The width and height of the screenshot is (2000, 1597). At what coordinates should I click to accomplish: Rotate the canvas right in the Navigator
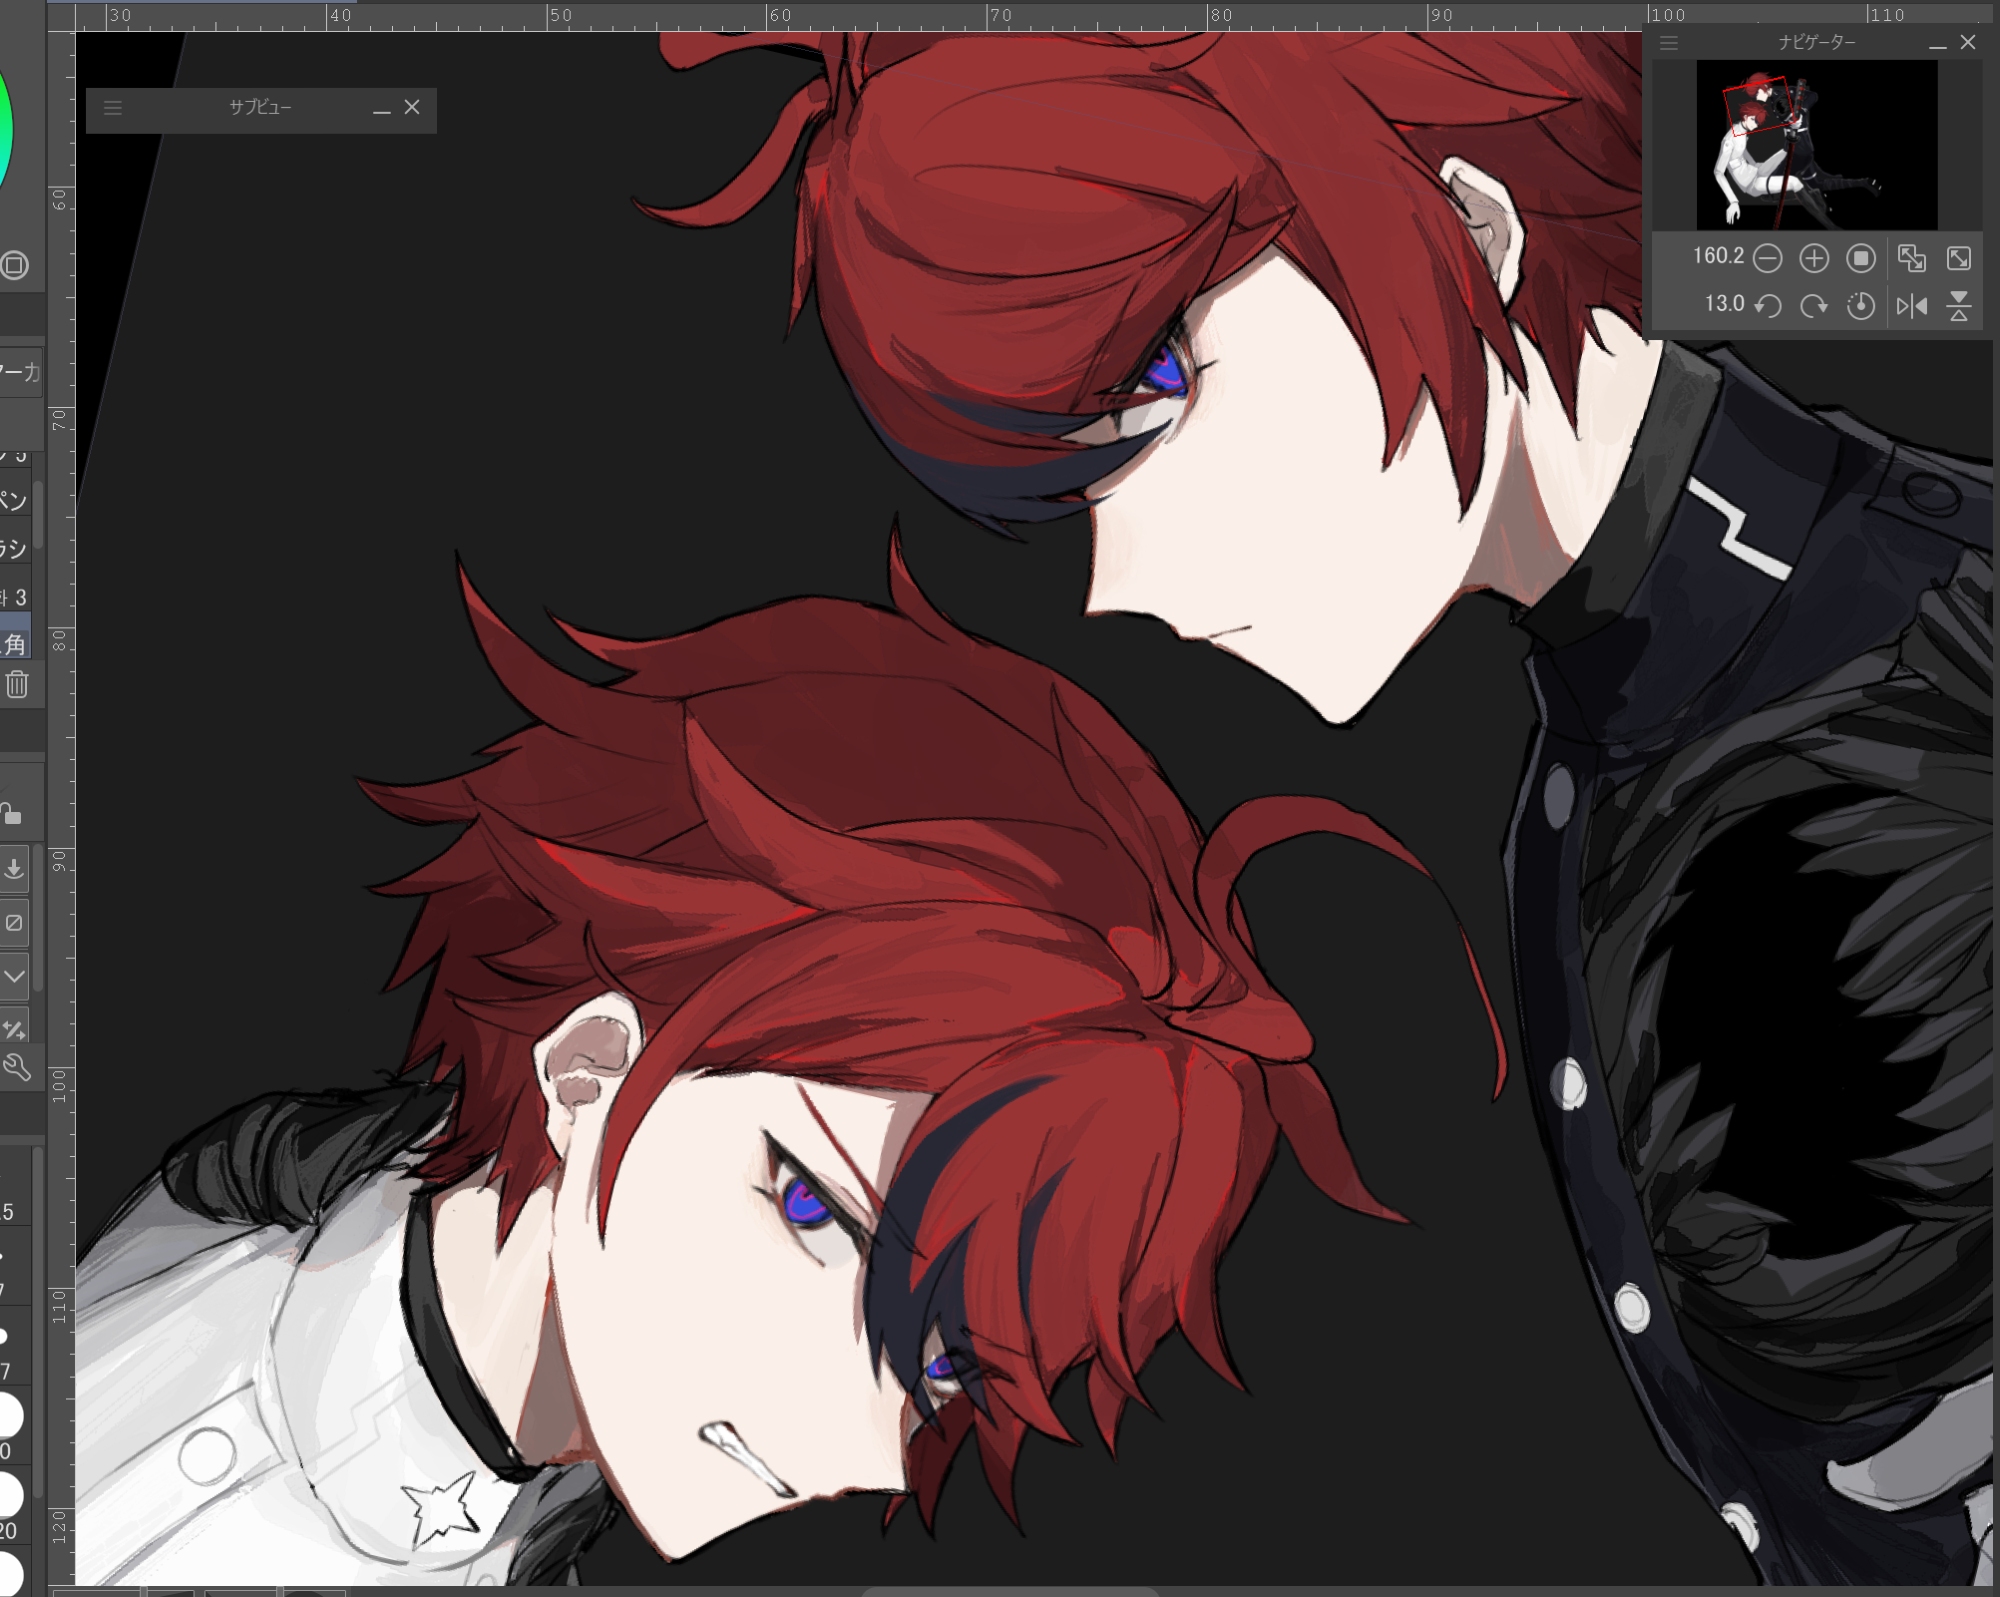[x=1814, y=306]
